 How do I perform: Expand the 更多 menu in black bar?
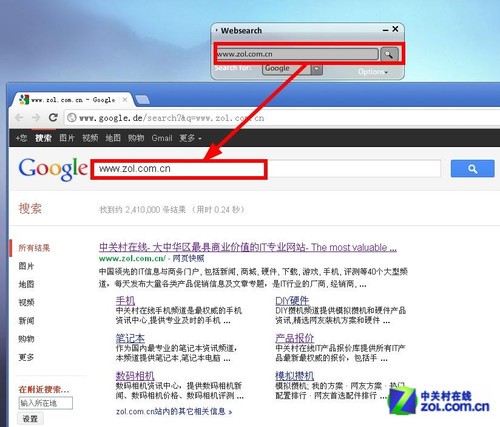(190, 138)
